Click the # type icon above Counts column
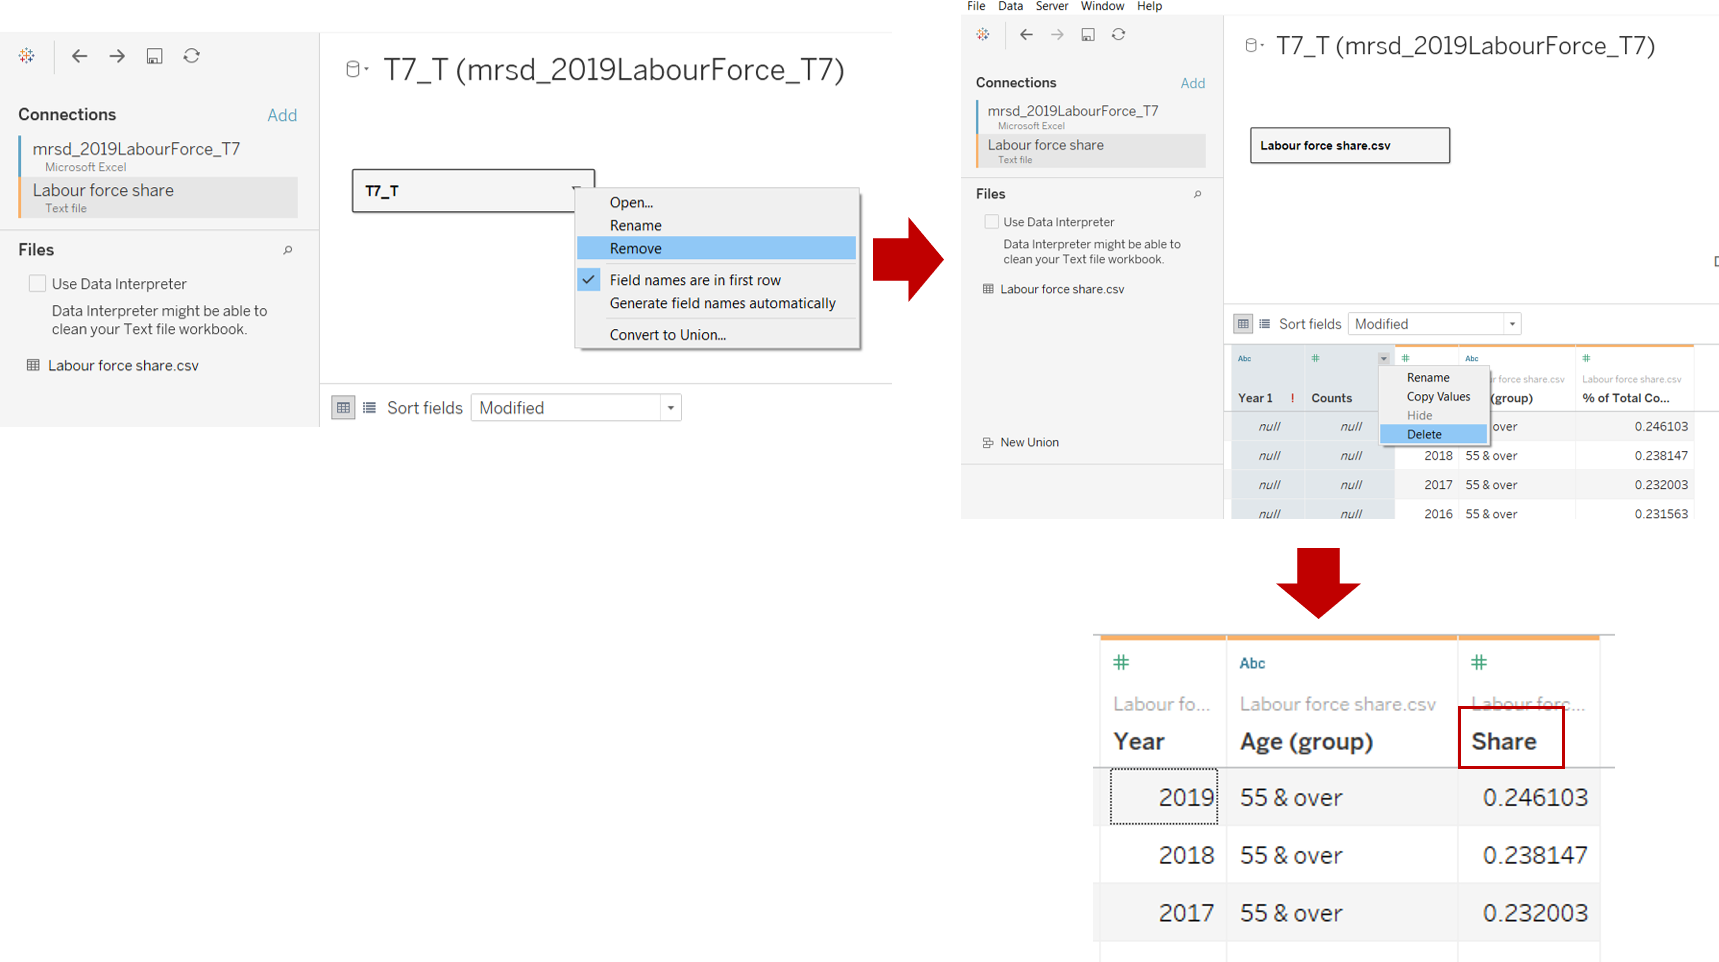The height and width of the screenshot is (962, 1719). (x=1315, y=358)
